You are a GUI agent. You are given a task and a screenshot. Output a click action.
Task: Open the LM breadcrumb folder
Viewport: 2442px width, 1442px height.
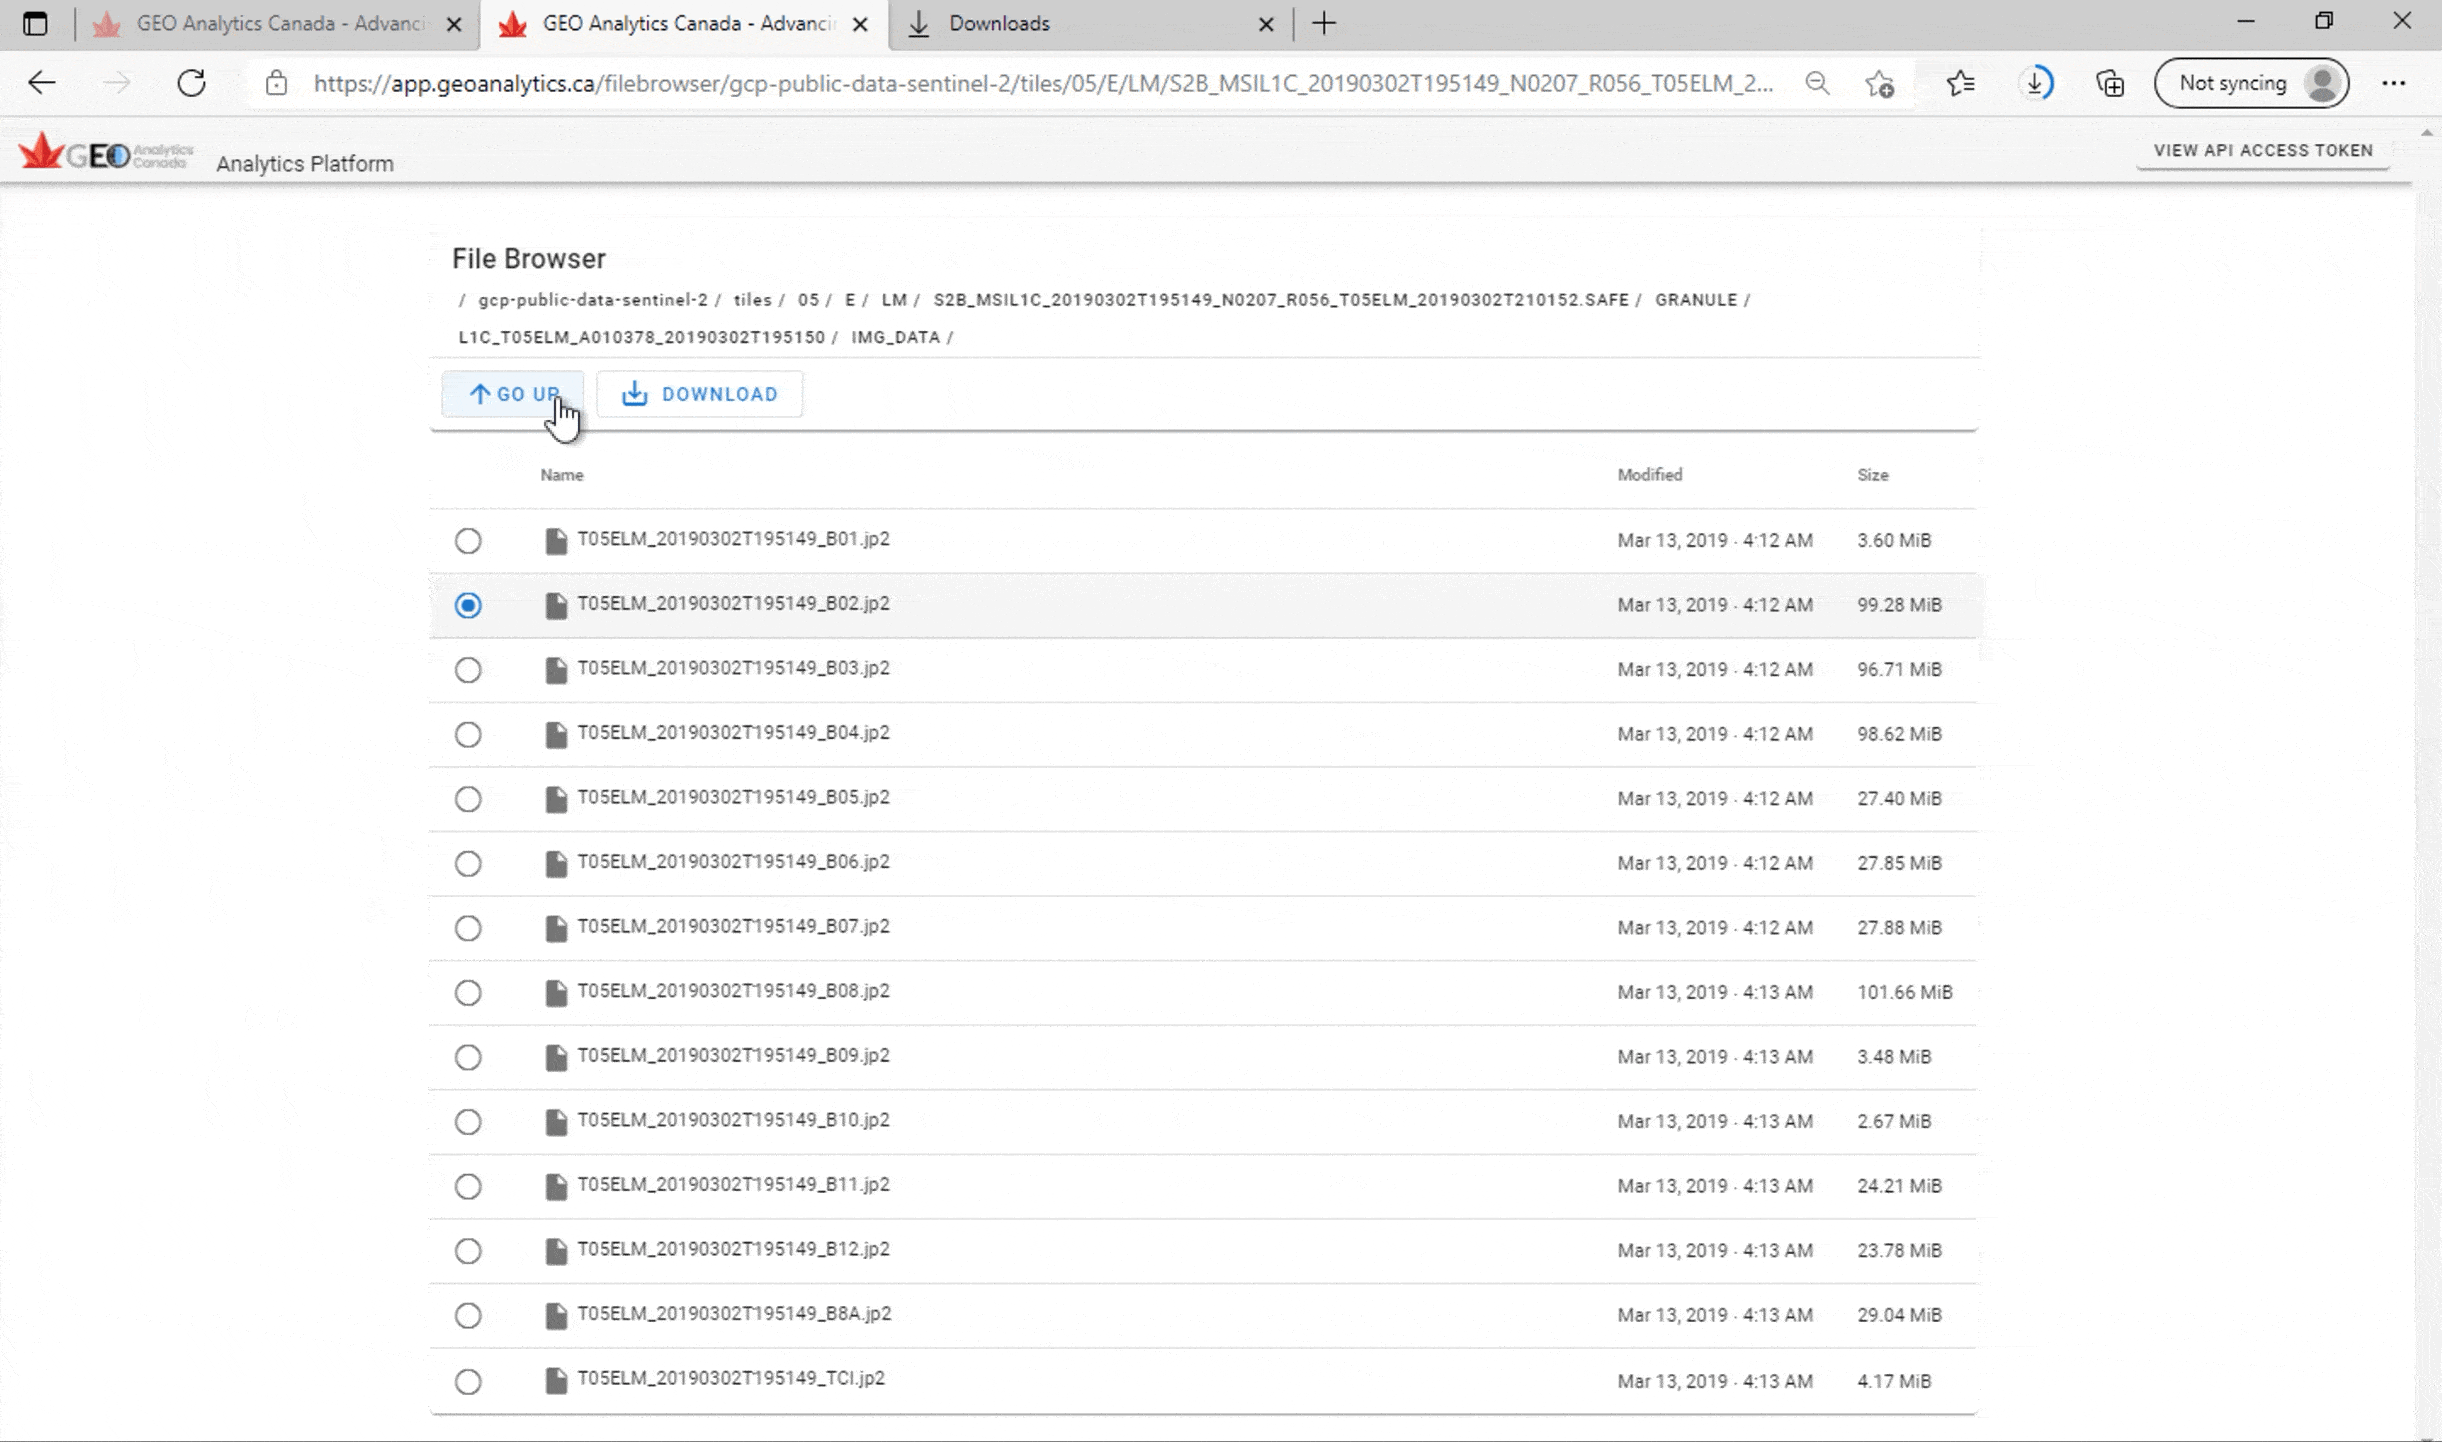pos(894,300)
